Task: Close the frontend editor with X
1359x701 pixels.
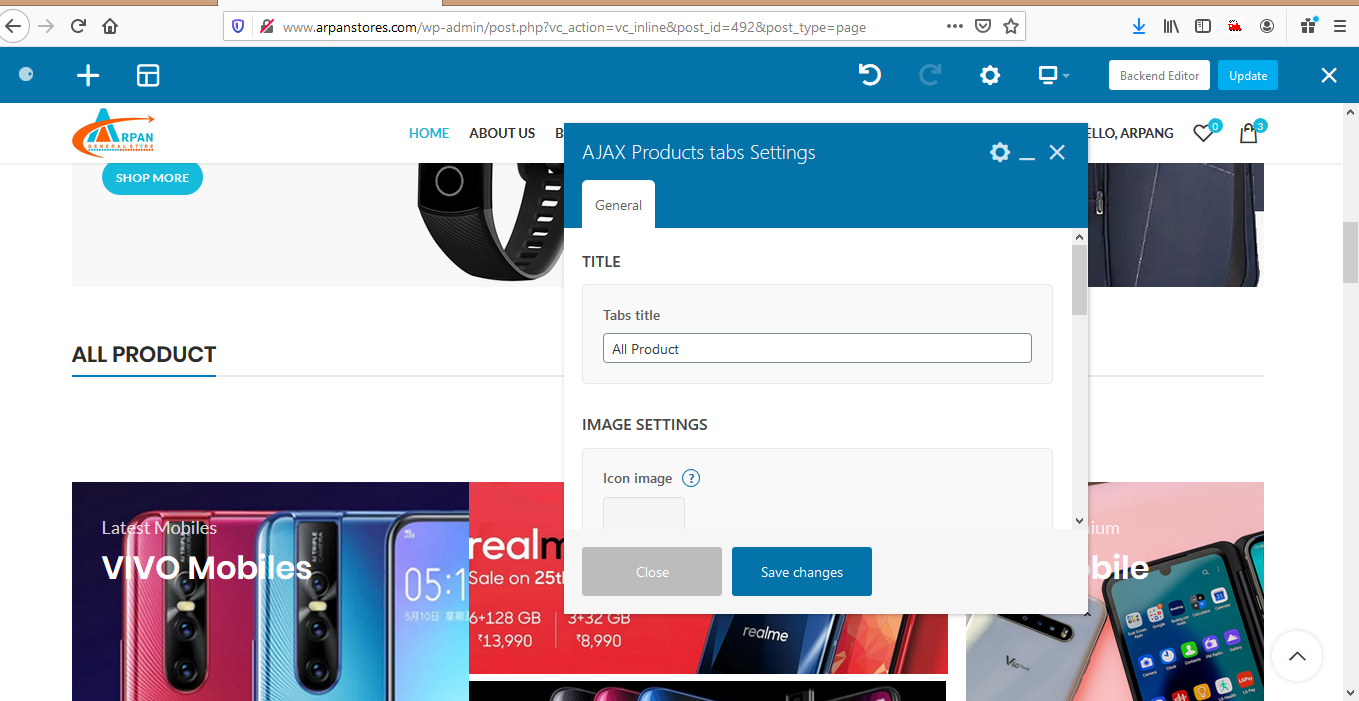Action: (1329, 75)
